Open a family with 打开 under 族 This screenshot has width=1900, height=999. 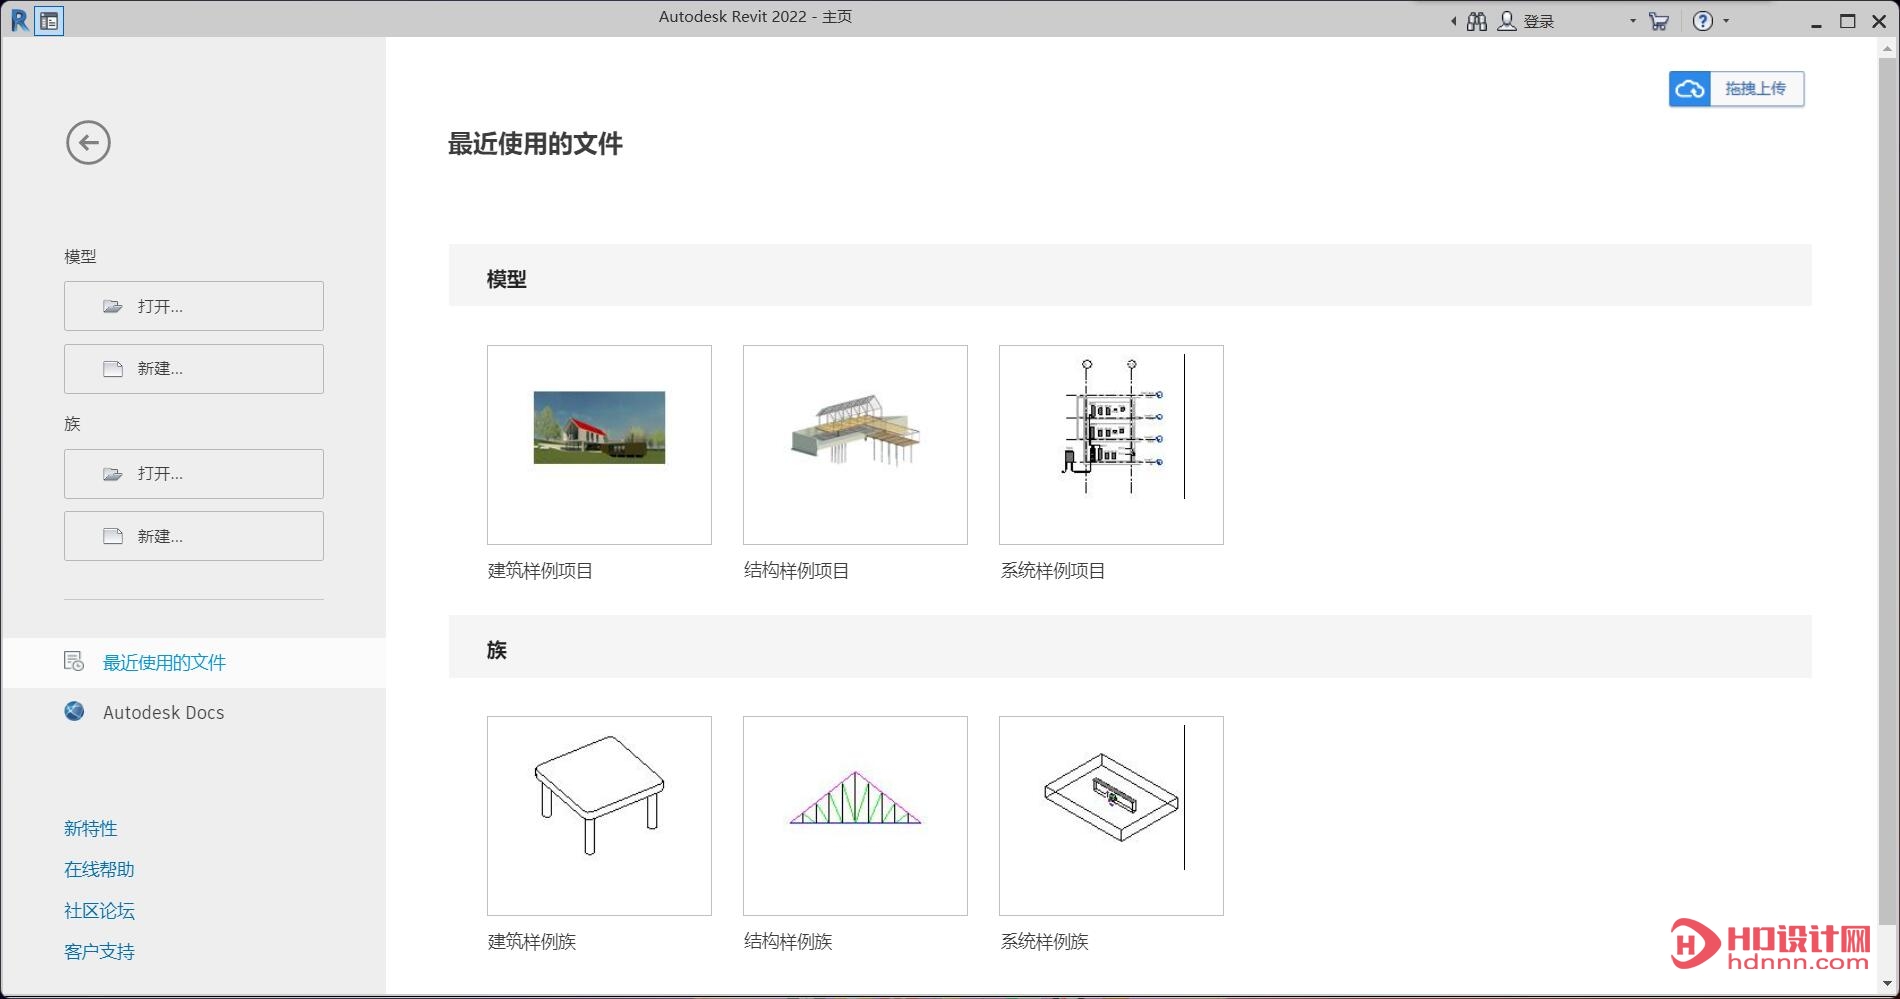(194, 474)
